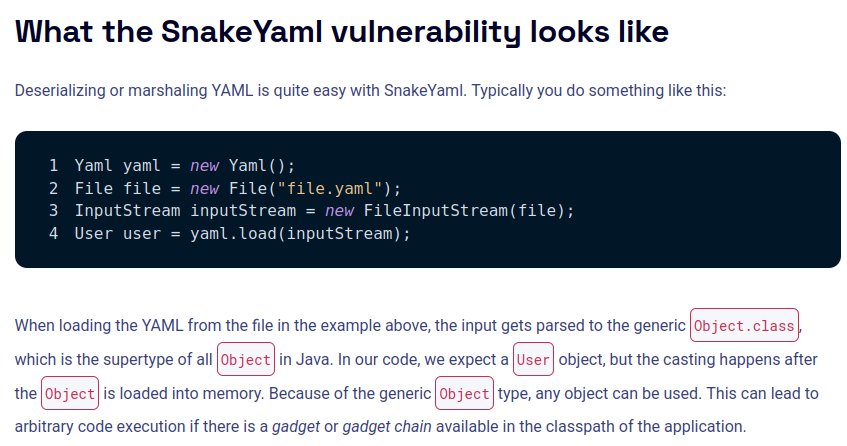Click code line number 4

(53, 234)
